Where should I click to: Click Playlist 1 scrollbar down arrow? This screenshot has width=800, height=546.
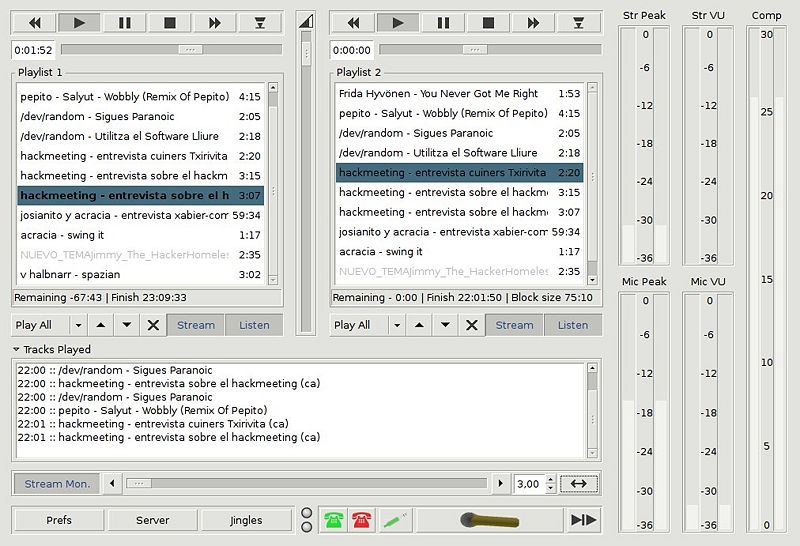(x=273, y=280)
